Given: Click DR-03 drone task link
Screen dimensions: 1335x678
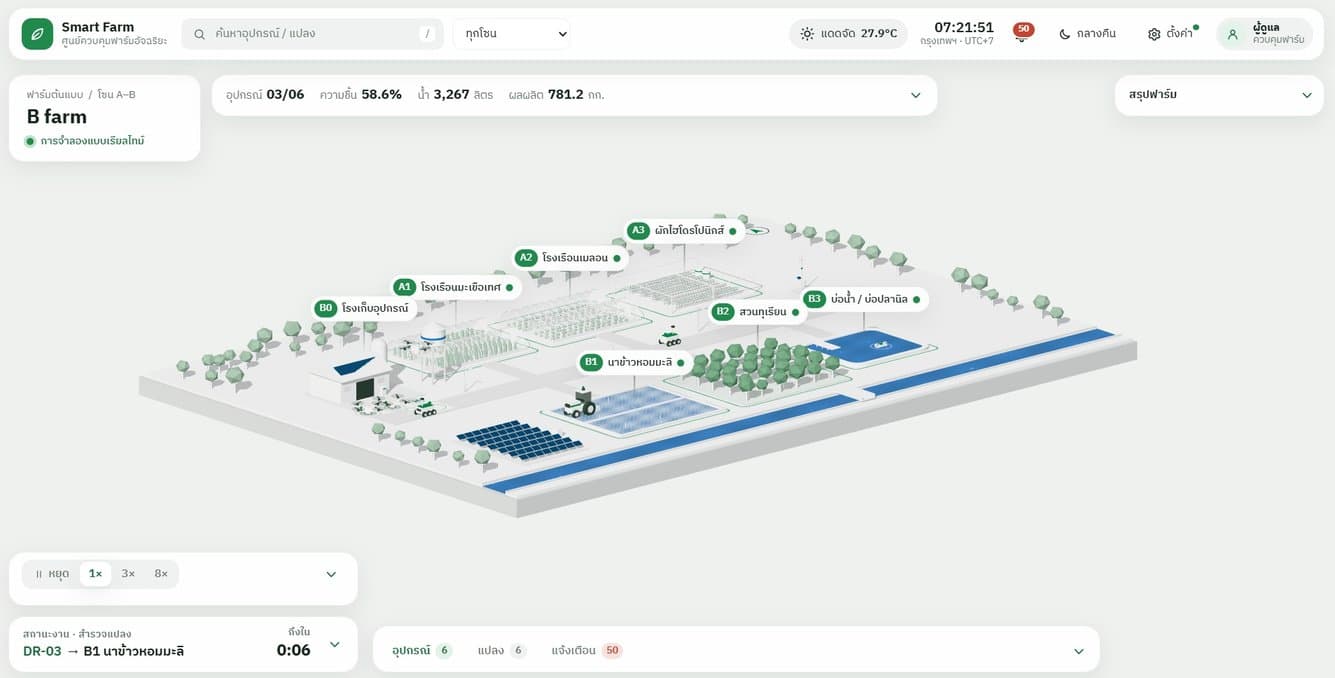Looking at the screenshot, I should pyautogui.click(x=42, y=651).
